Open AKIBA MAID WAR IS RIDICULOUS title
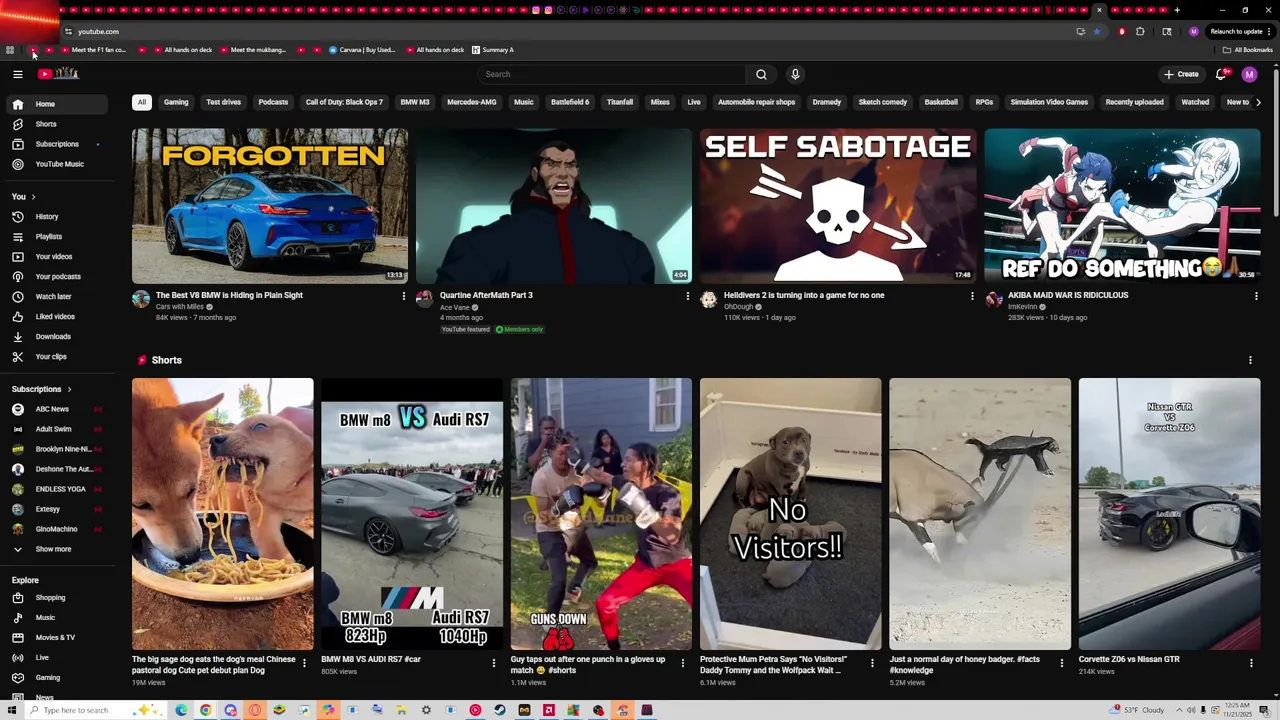 pos(1068,295)
